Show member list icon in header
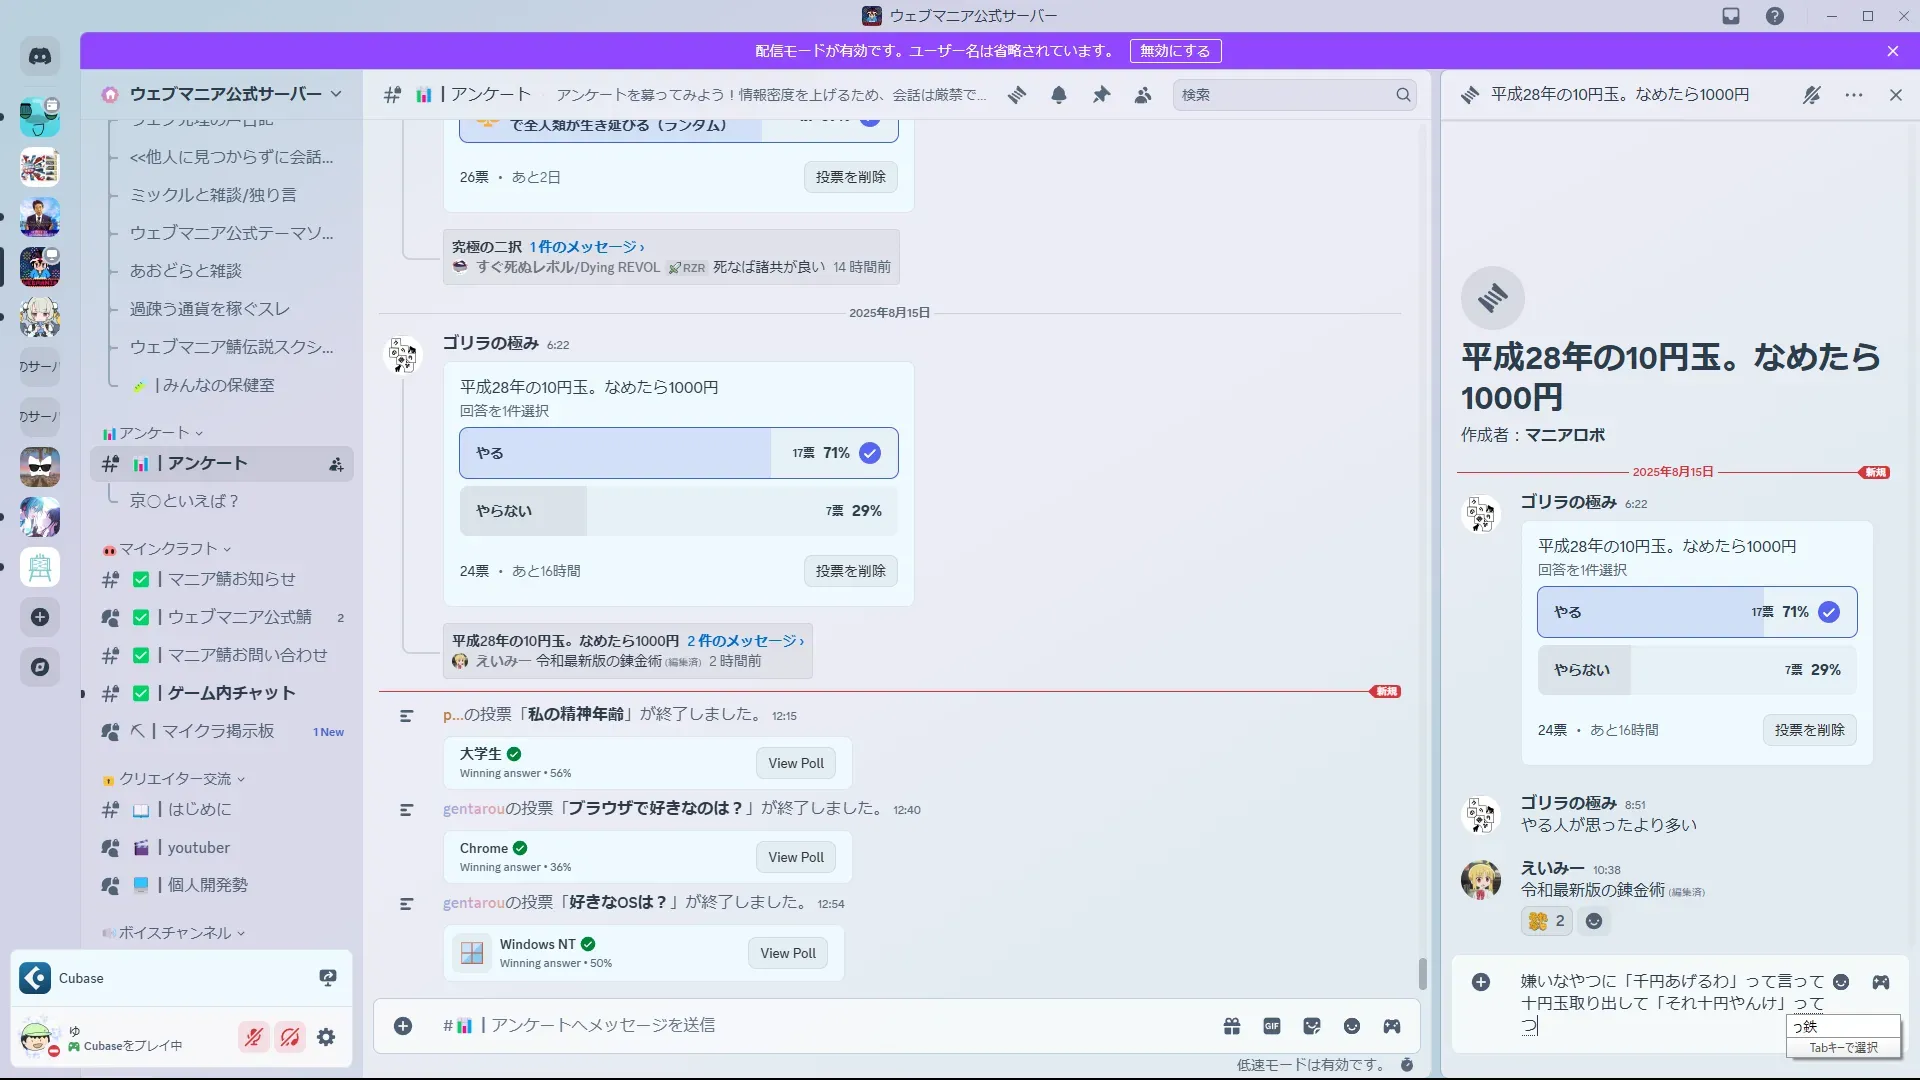Screen dimensions: 1920x1080 pos(1143,95)
